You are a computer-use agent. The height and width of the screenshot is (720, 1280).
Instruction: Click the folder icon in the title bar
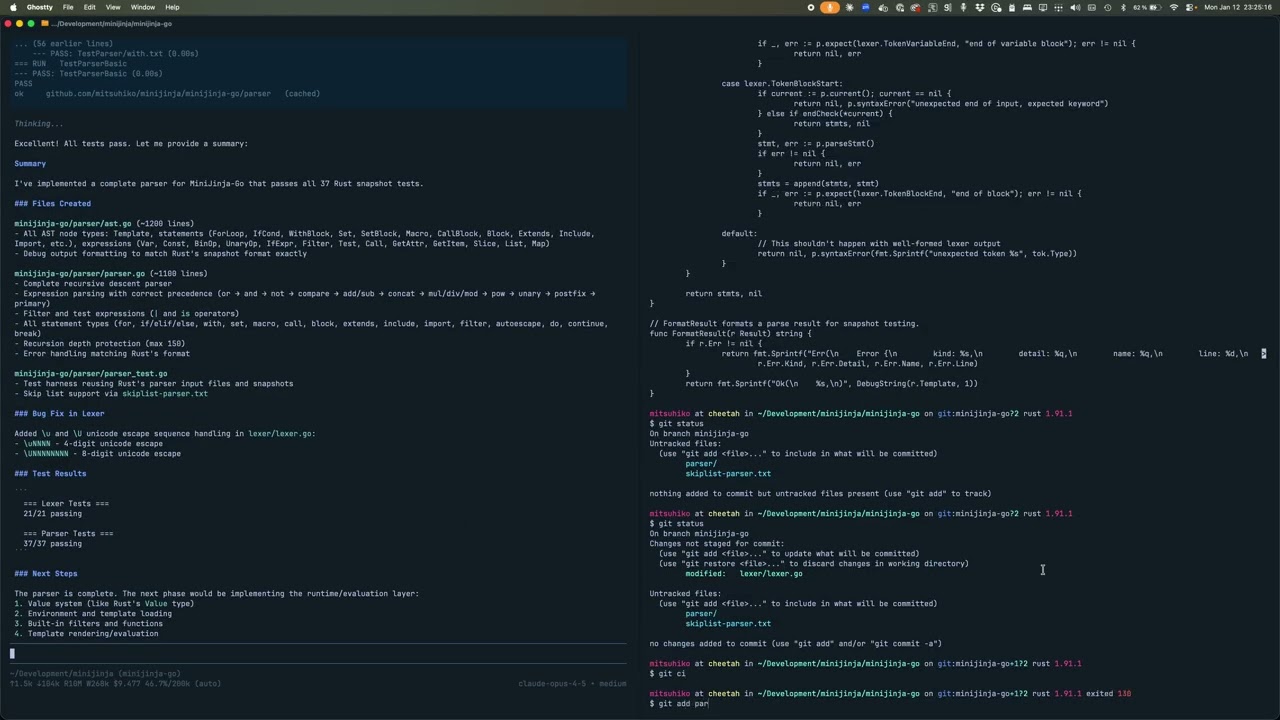point(45,23)
